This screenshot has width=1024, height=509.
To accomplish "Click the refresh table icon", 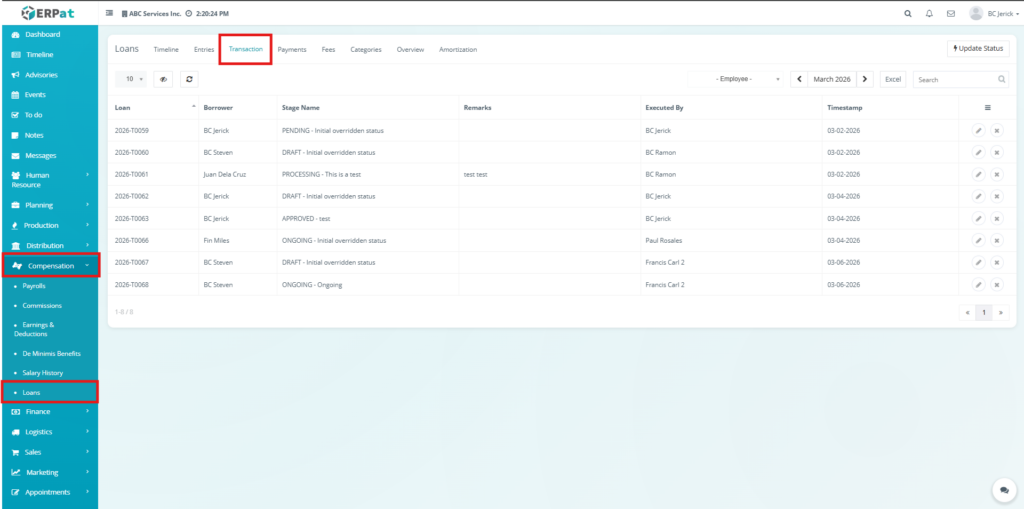I will (x=190, y=79).
